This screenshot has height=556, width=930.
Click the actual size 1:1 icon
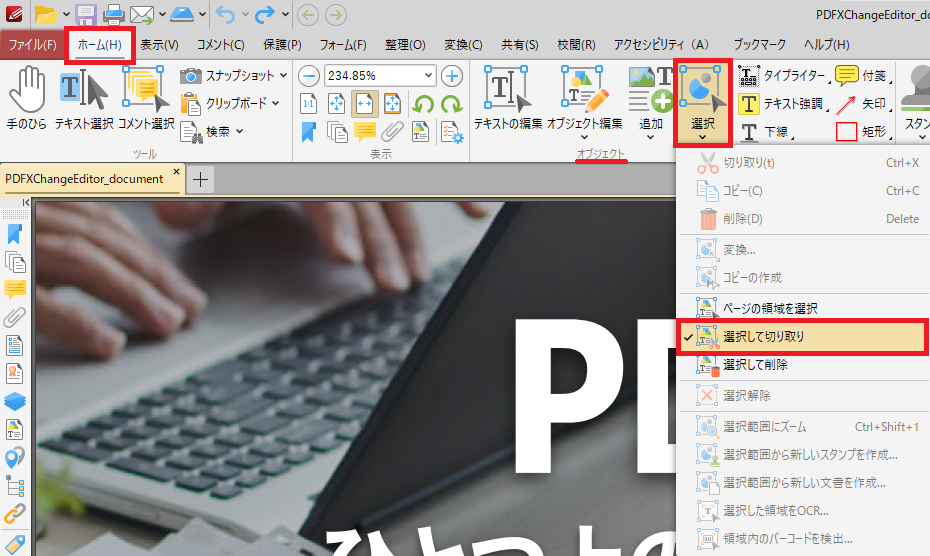pos(308,104)
